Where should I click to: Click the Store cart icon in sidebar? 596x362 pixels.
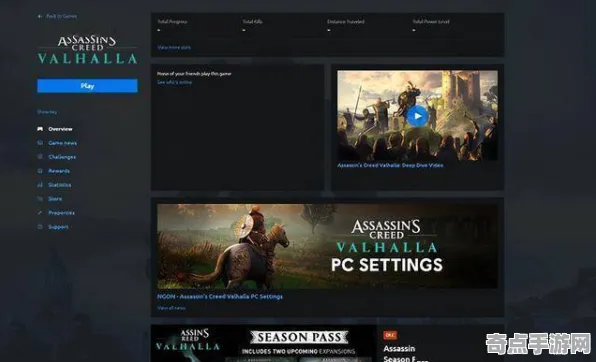[40, 198]
